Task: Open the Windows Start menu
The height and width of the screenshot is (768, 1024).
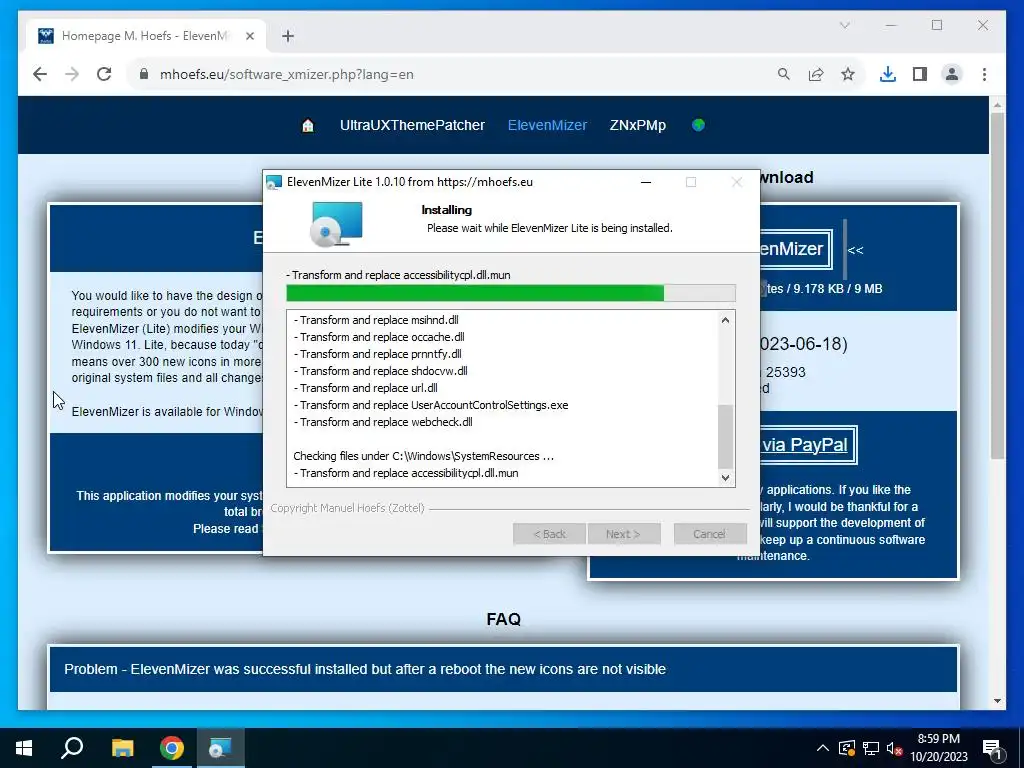Action: pyautogui.click(x=24, y=748)
